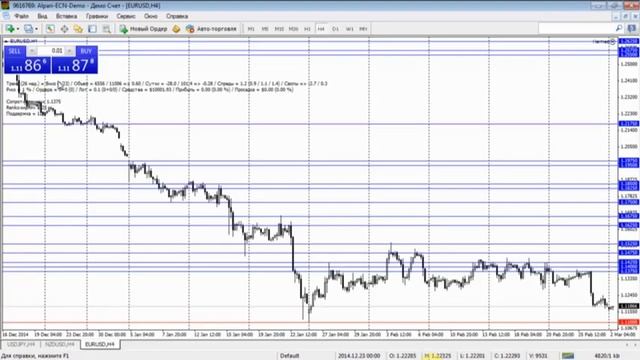Click the SELL button in one-click panel
The width and height of the screenshot is (640, 360).
[15, 51]
